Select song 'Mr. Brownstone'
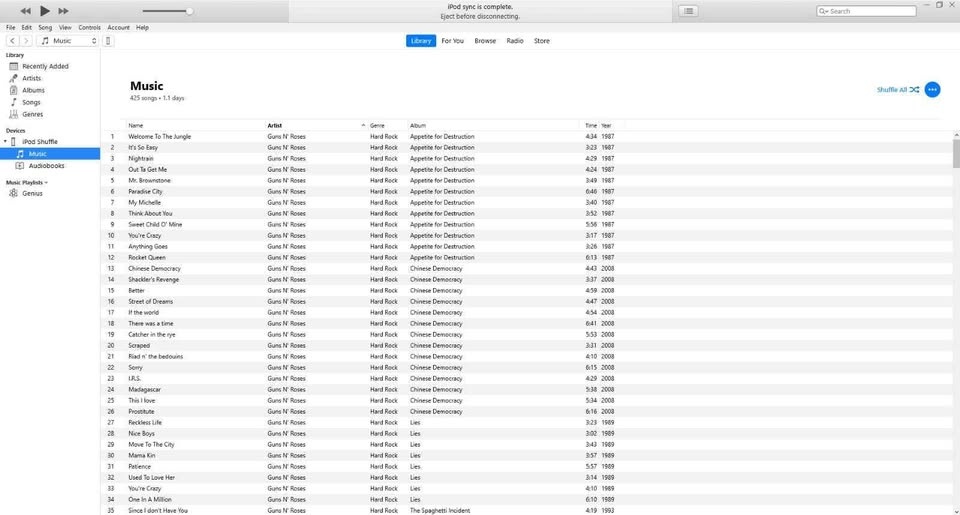This screenshot has height=515, width=960. (x=149, y=181)
